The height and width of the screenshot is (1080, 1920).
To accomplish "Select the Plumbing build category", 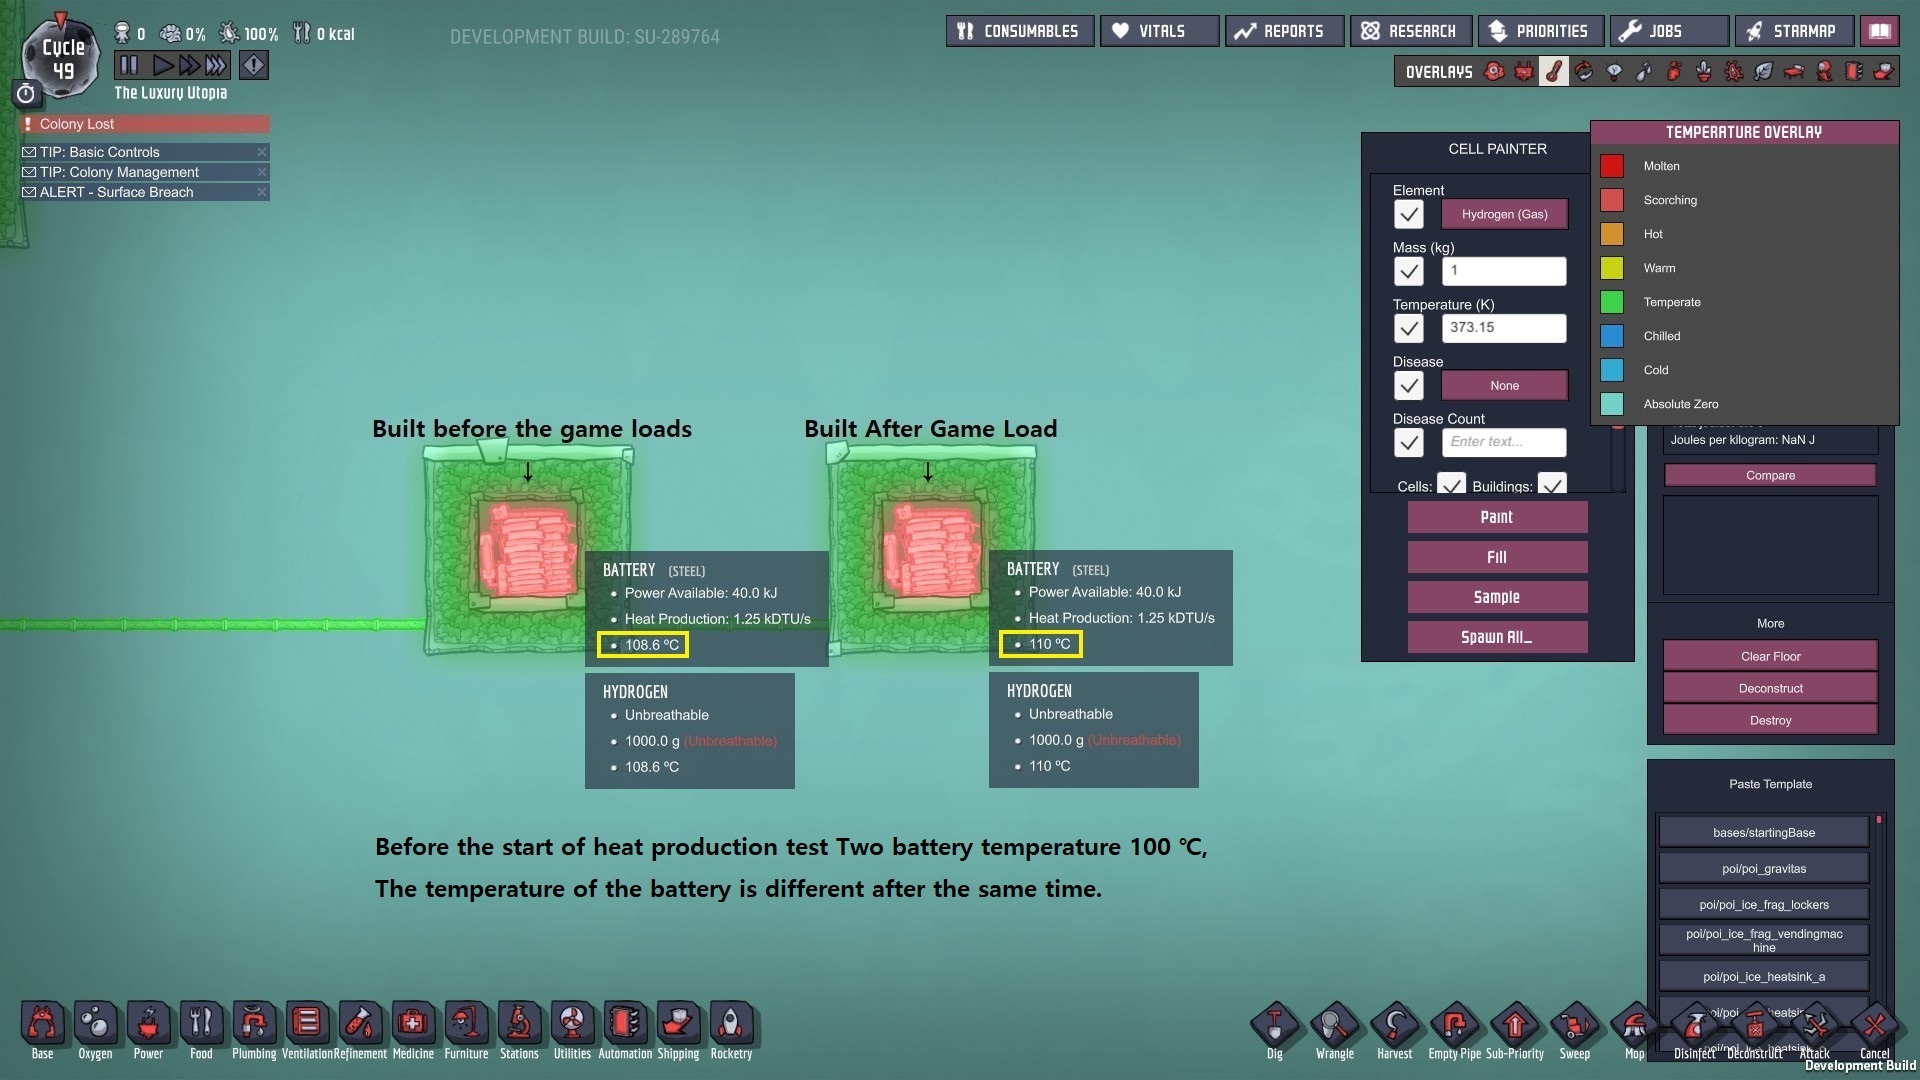I will (254, 1025).
